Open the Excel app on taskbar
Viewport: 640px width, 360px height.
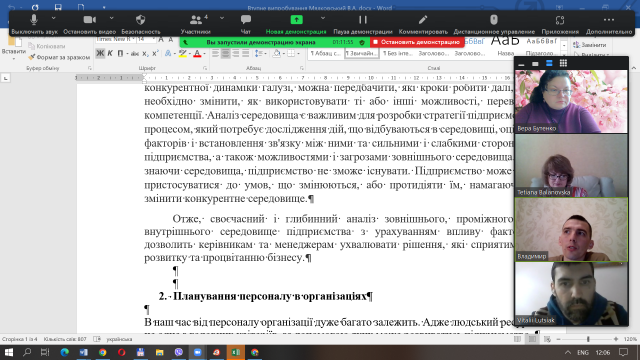(x=236, y=352)
